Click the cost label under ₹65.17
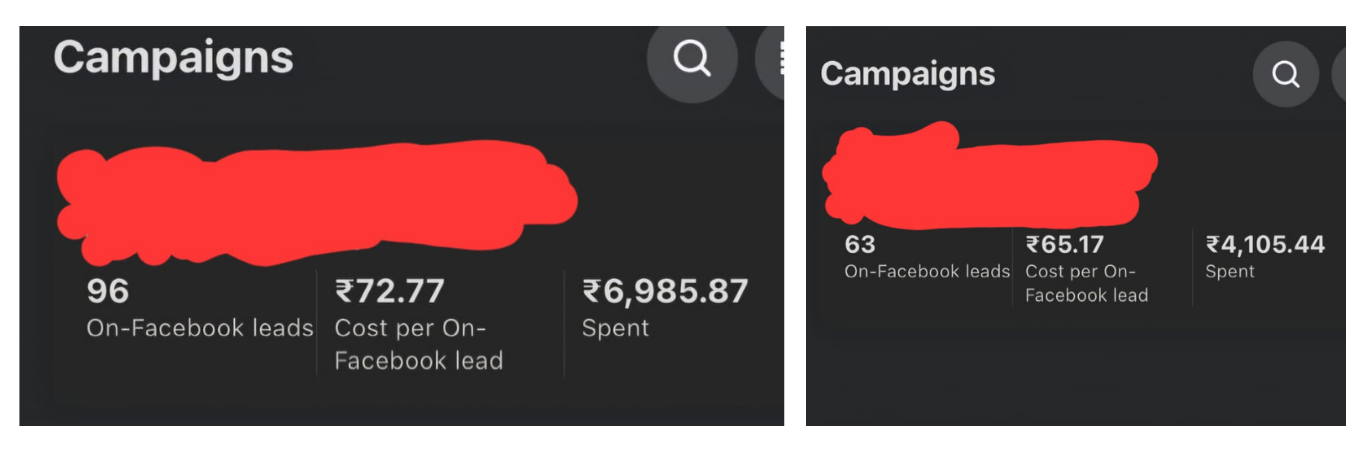Image resolution: width=1366 pixels, height=456 pixels. click(x=1086, y=283)
